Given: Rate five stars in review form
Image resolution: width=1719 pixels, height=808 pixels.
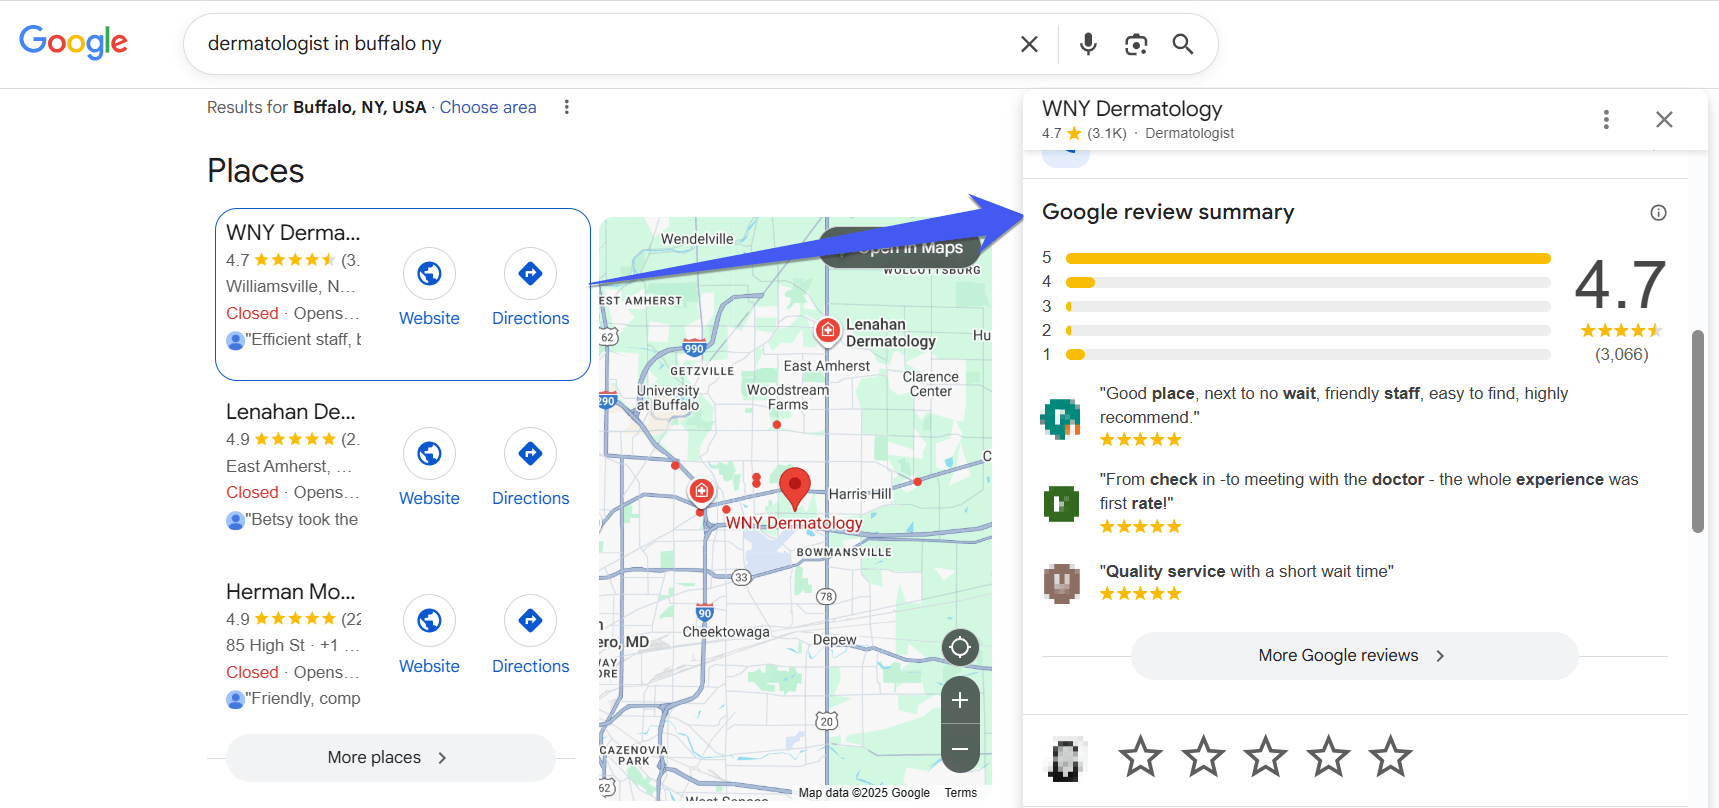Looking at the screenshot, I should click(x=1390, y=757).
